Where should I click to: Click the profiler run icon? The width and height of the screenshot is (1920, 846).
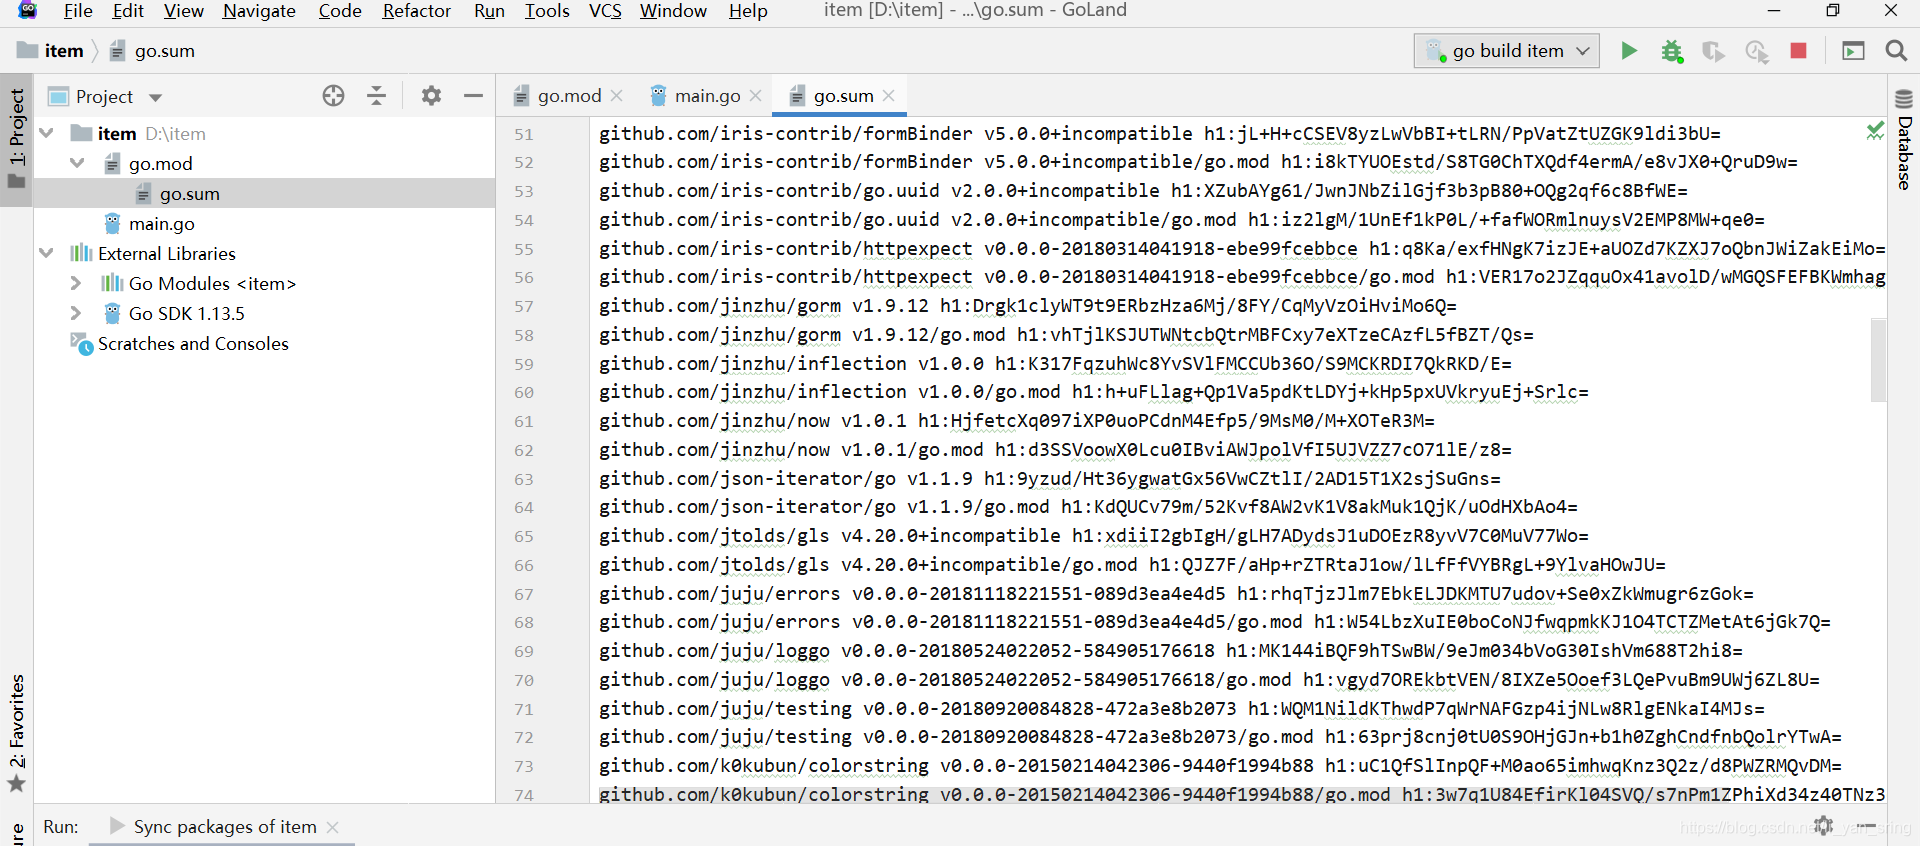[1756, 51]
